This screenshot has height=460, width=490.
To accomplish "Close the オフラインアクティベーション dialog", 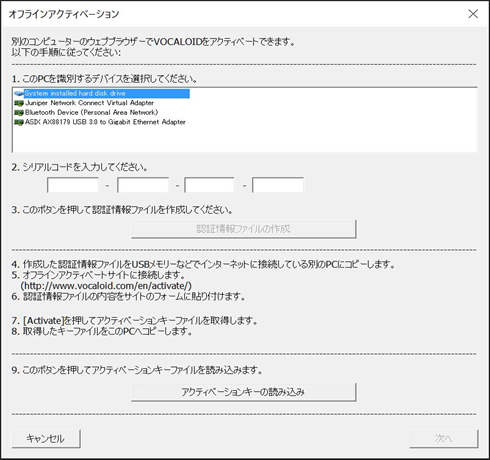I will (x=473, y=14).
